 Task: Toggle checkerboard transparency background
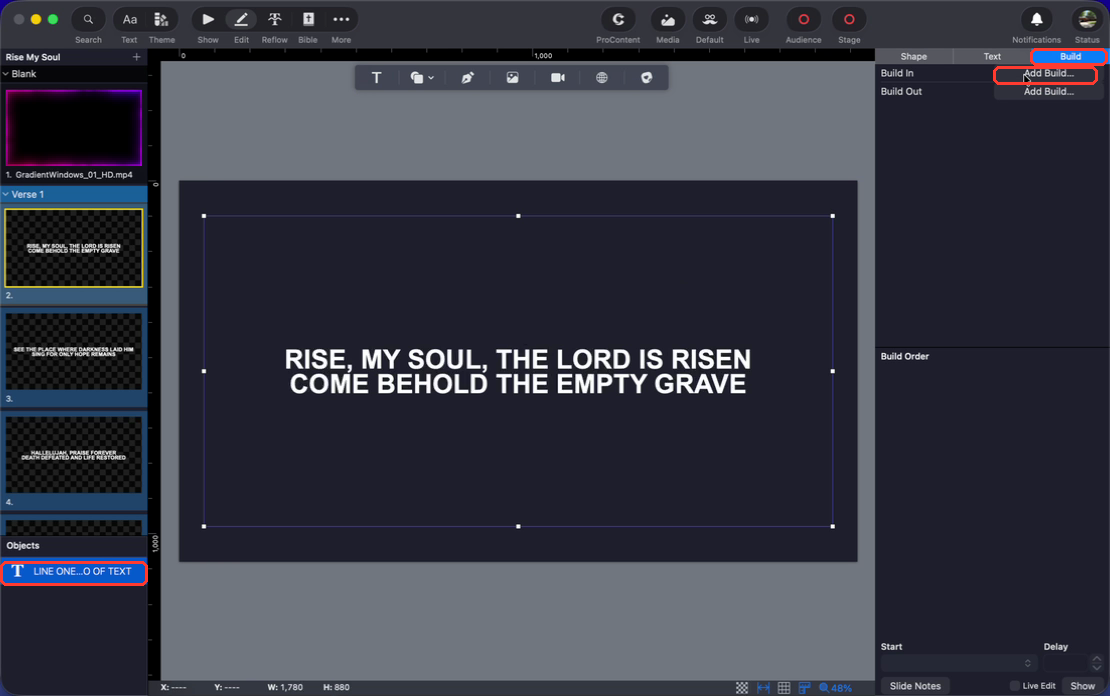pyautogui.click(x=742, y=688)
